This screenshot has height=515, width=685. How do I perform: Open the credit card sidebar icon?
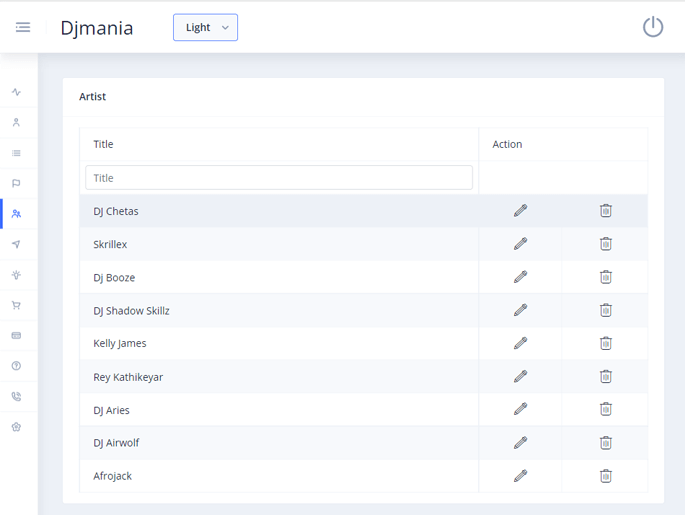16,336
